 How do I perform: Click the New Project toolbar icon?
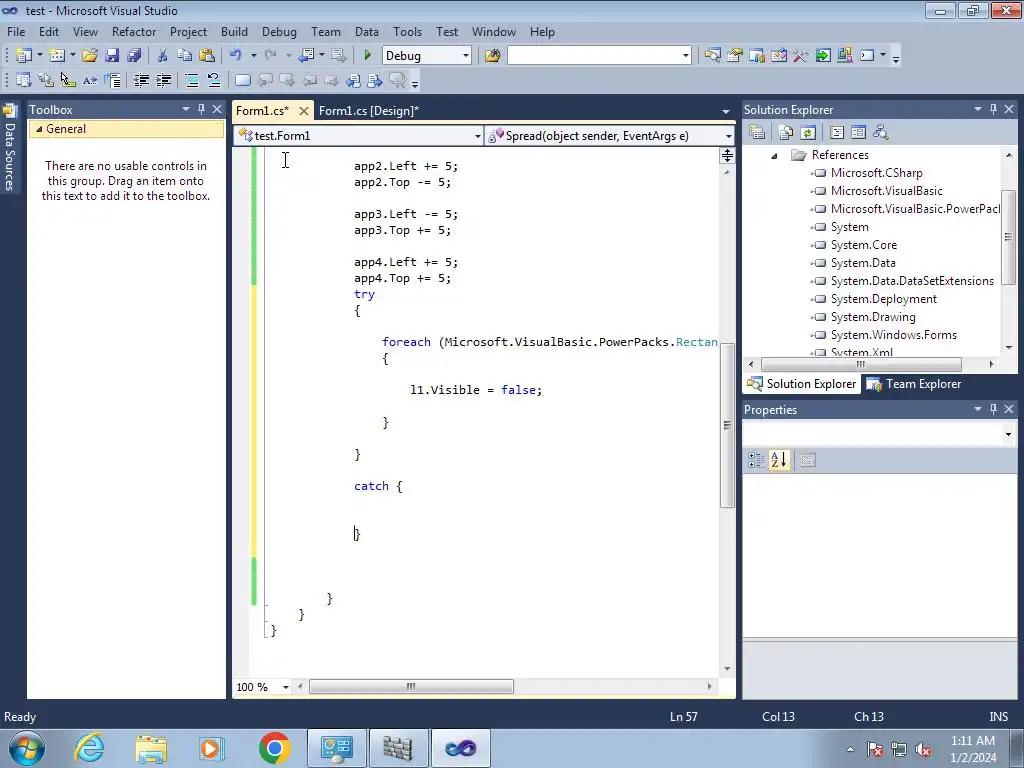(x=24, y=56)
